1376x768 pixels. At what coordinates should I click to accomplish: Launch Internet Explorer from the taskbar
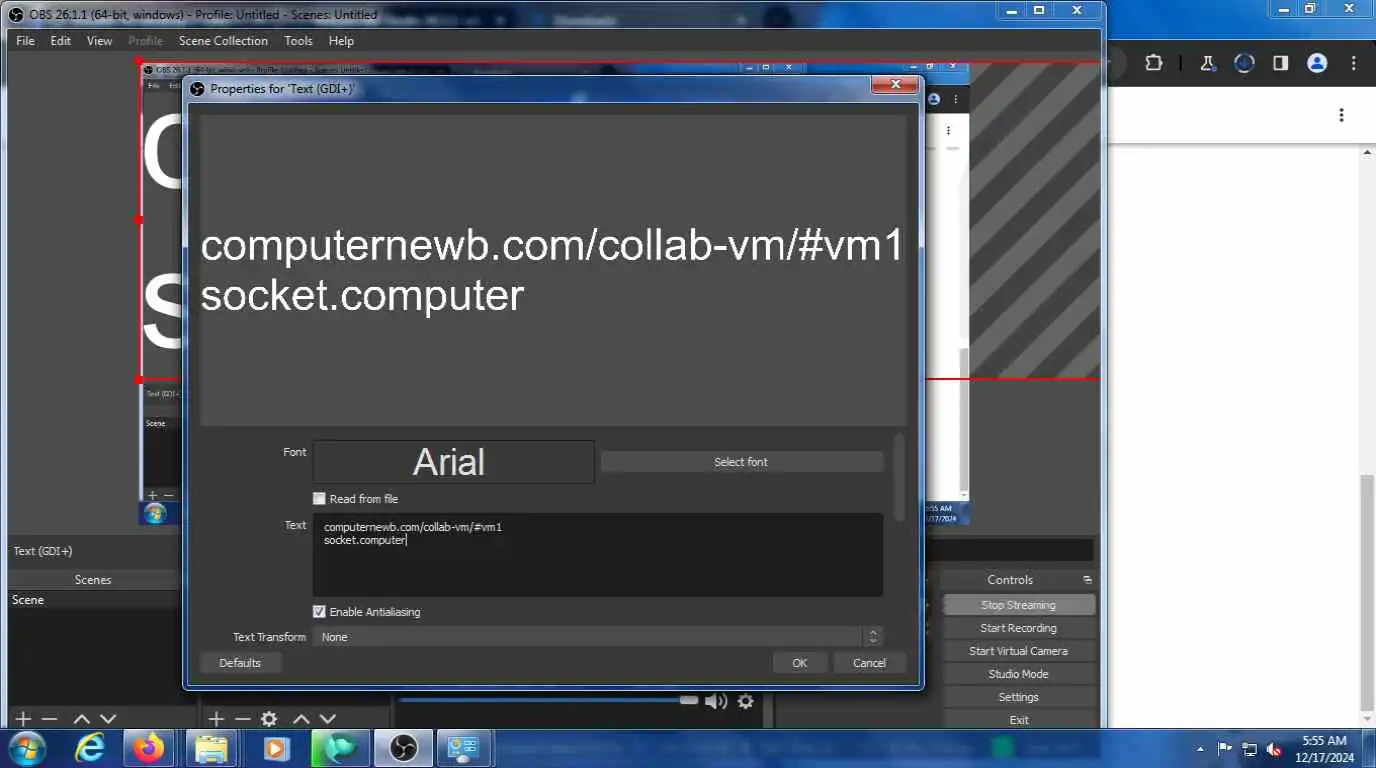click(90, 748)
